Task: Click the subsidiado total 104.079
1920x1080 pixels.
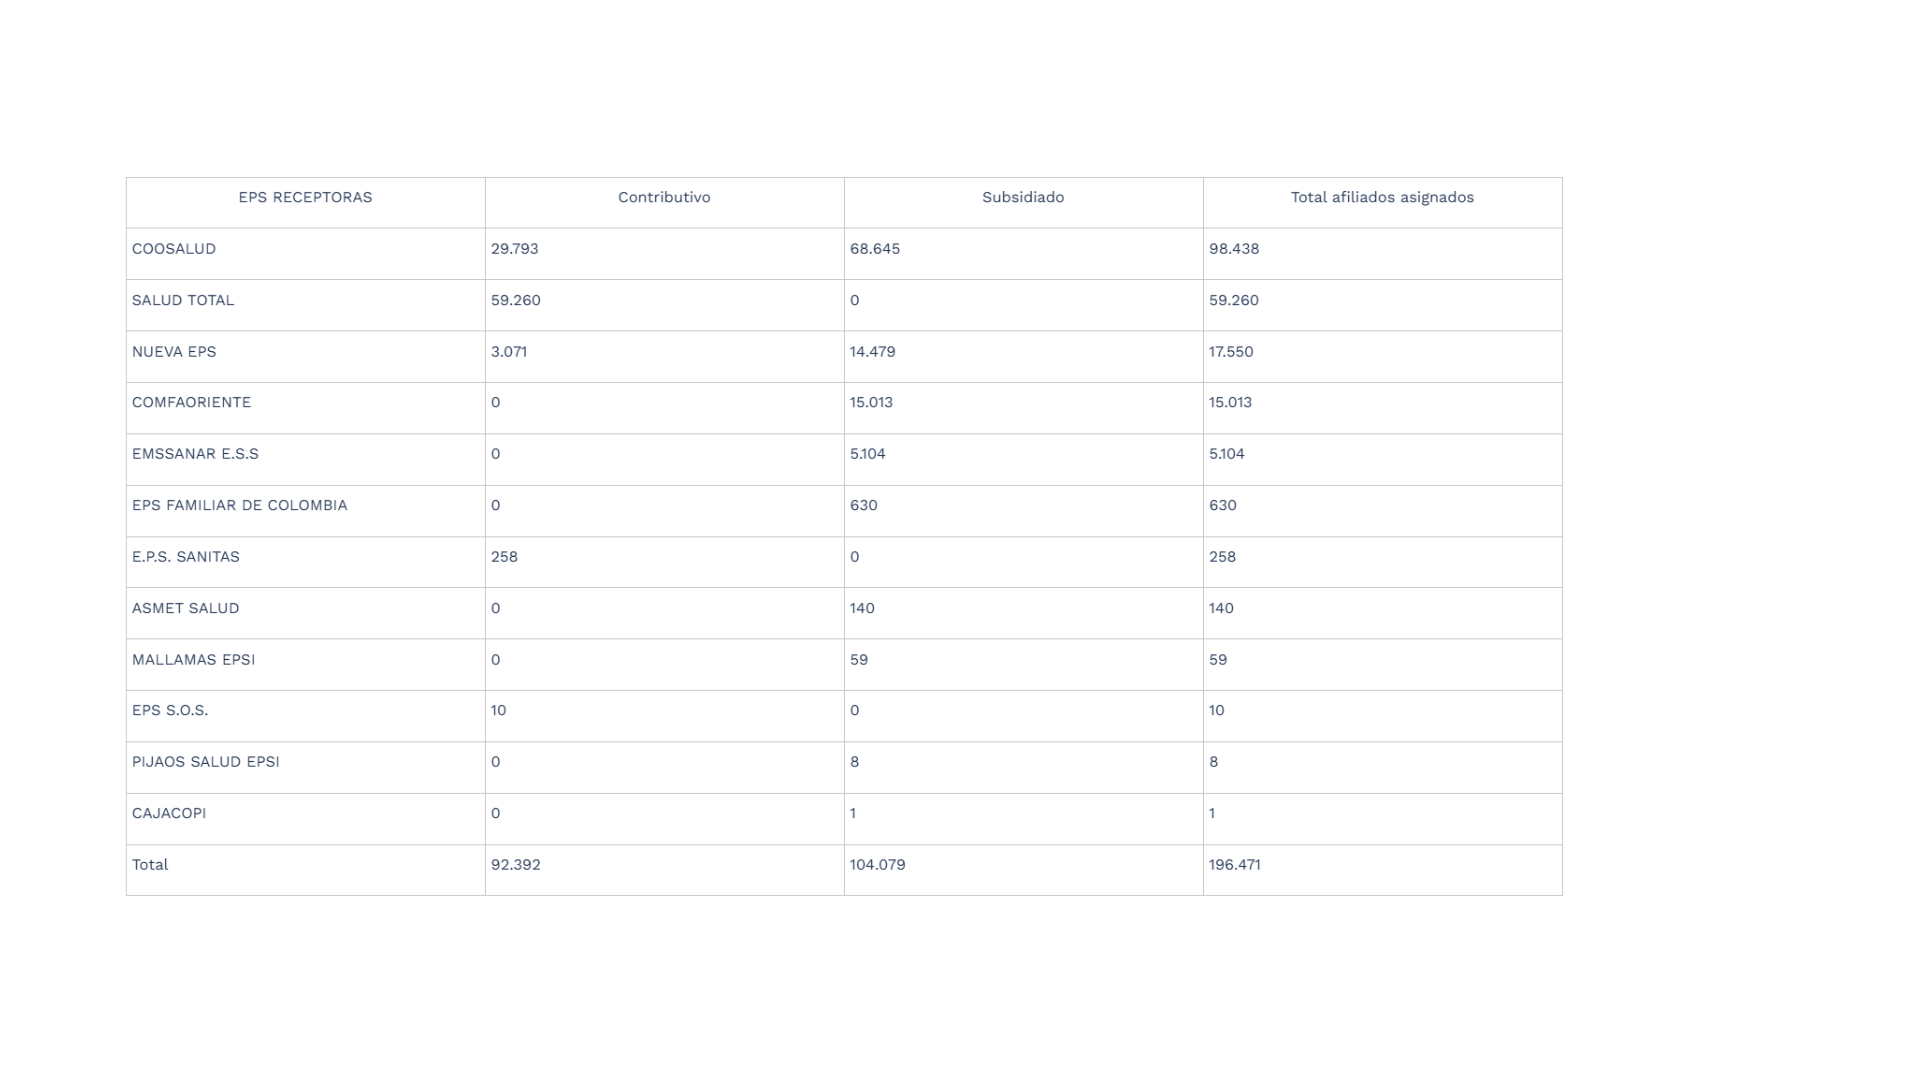Action: pyautogui.click(x=877, y=865)
